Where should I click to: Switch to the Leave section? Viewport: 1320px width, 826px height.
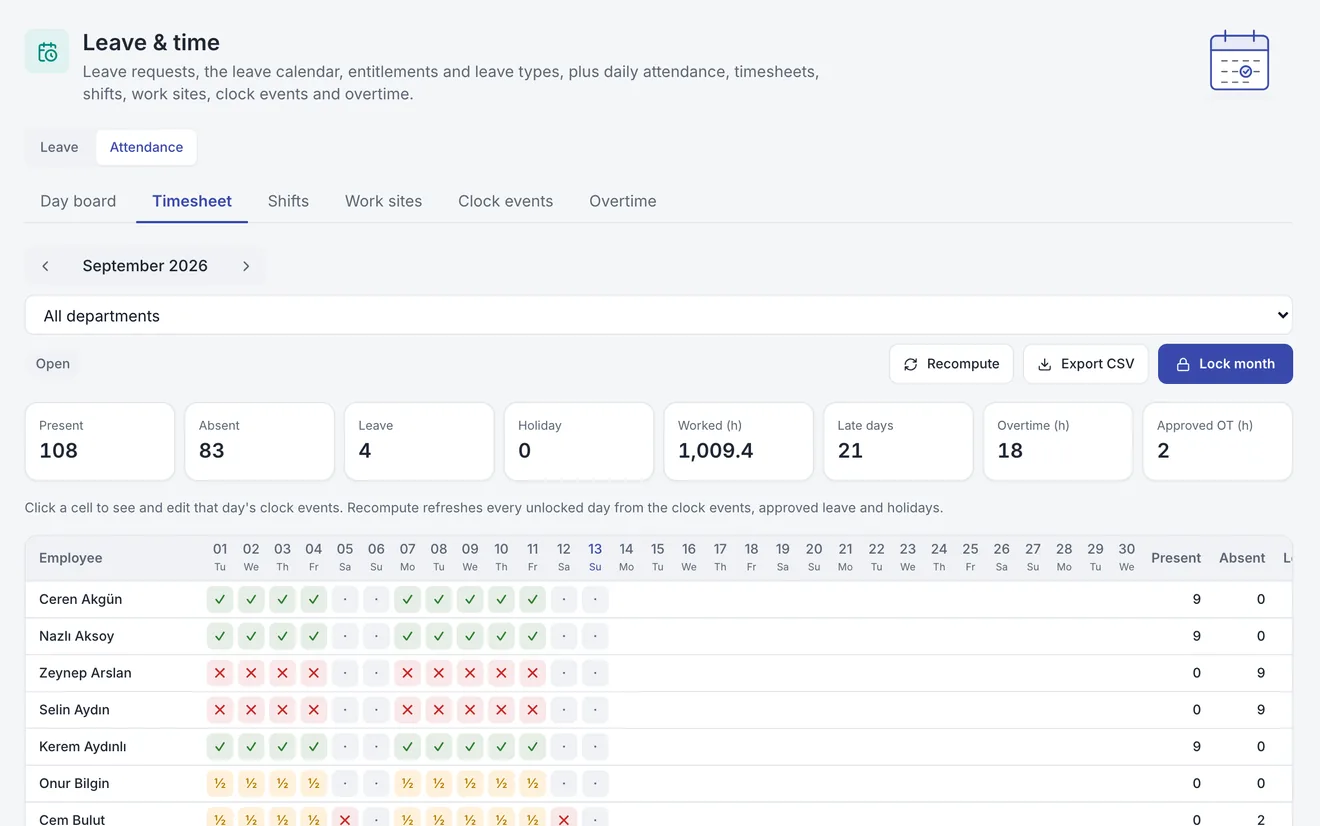point(59,147)
